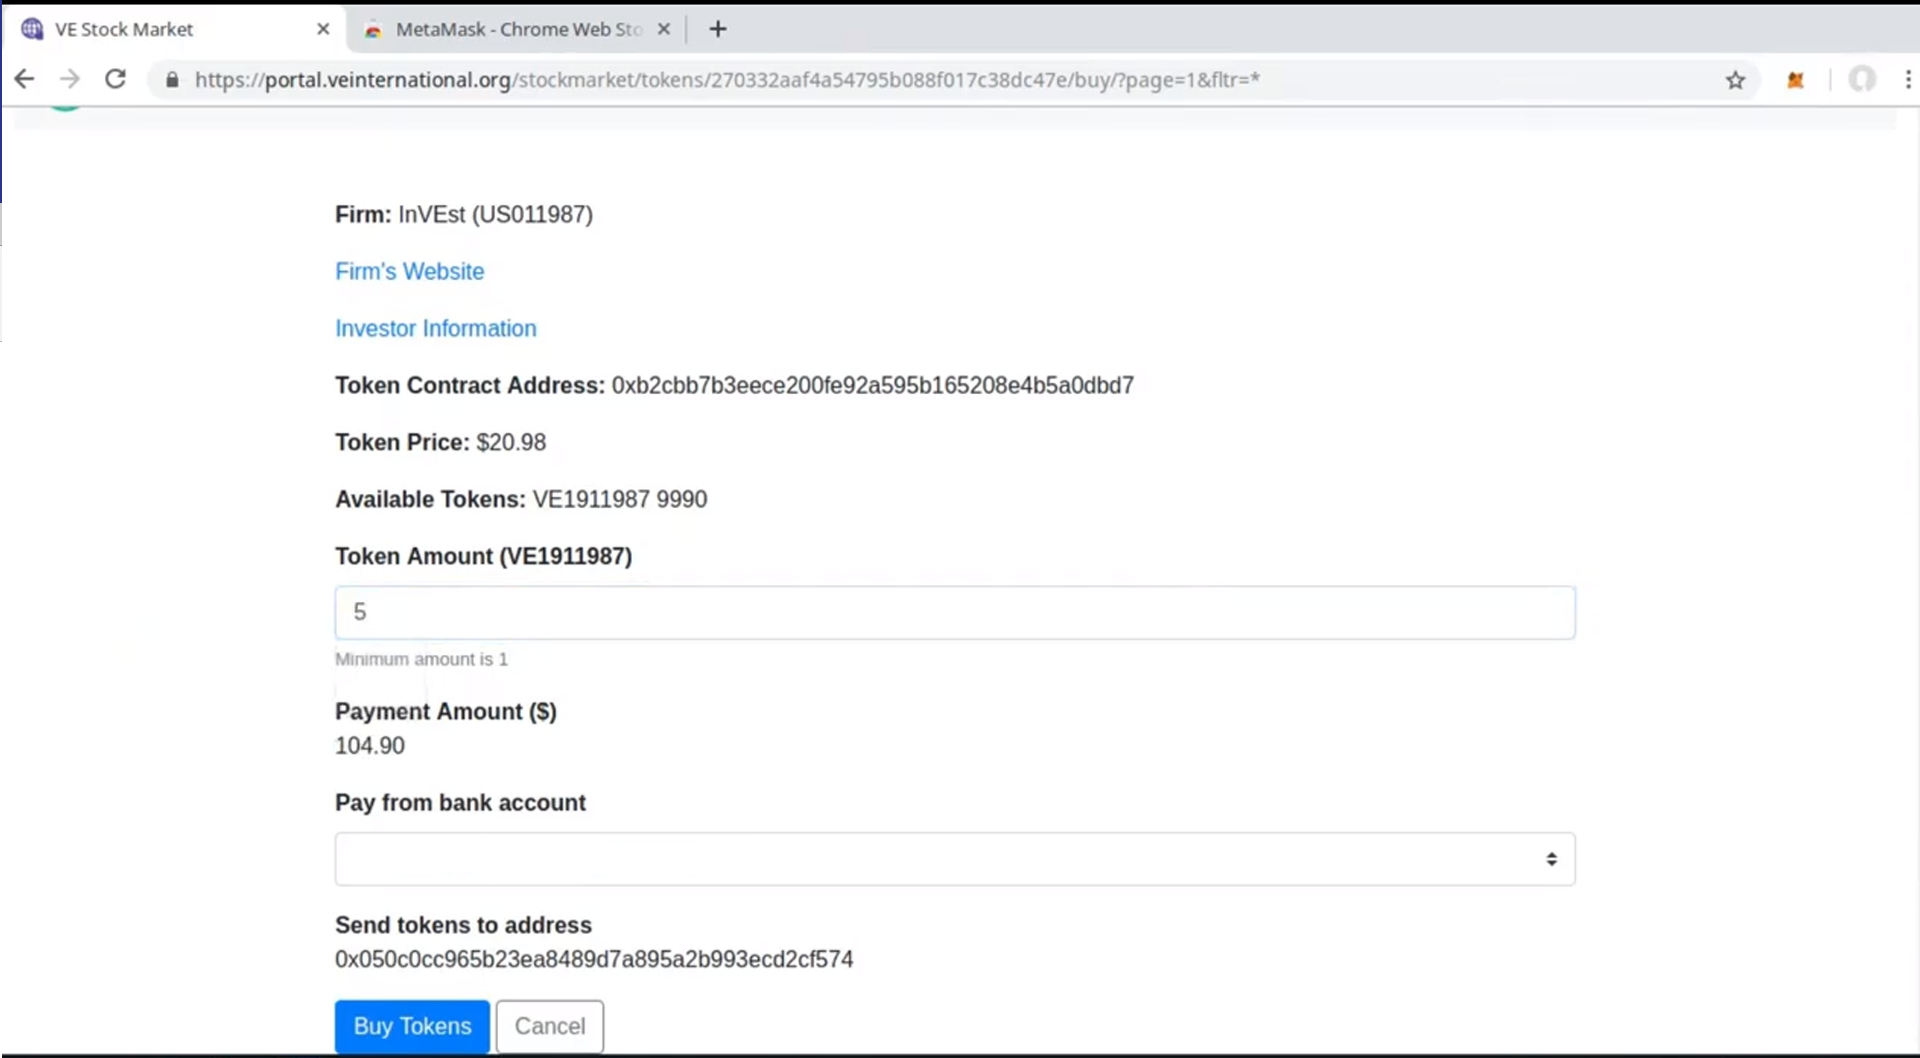This screenshot has width=1920, height=1058.
Task: Open a new tab with plus button
Action: point(718,29)
